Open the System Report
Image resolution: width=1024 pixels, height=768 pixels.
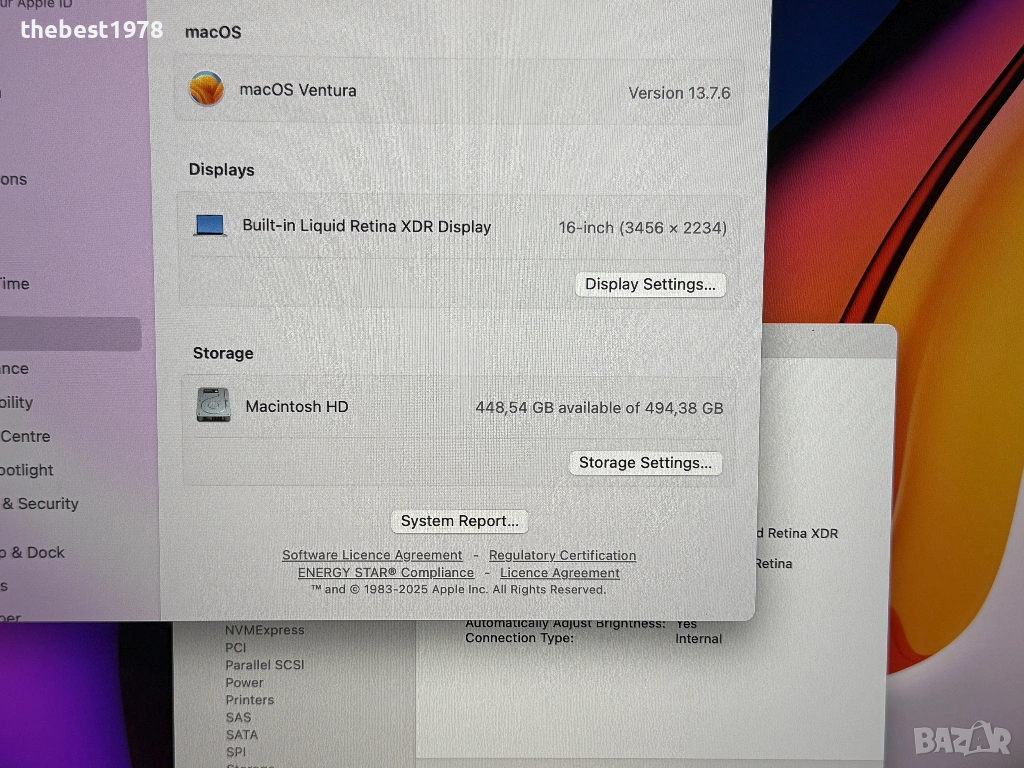tap(459, 521)
